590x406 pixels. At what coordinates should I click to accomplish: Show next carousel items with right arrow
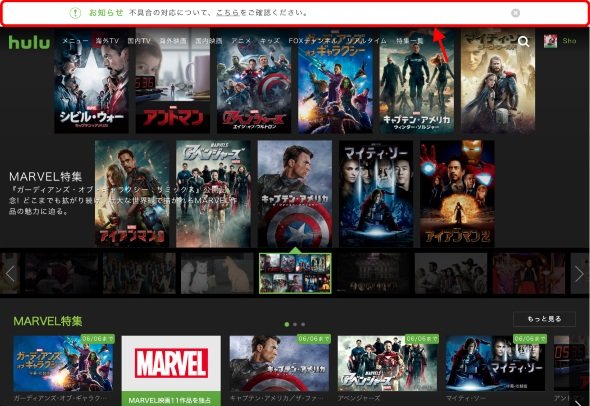click(x=579, y=274)
